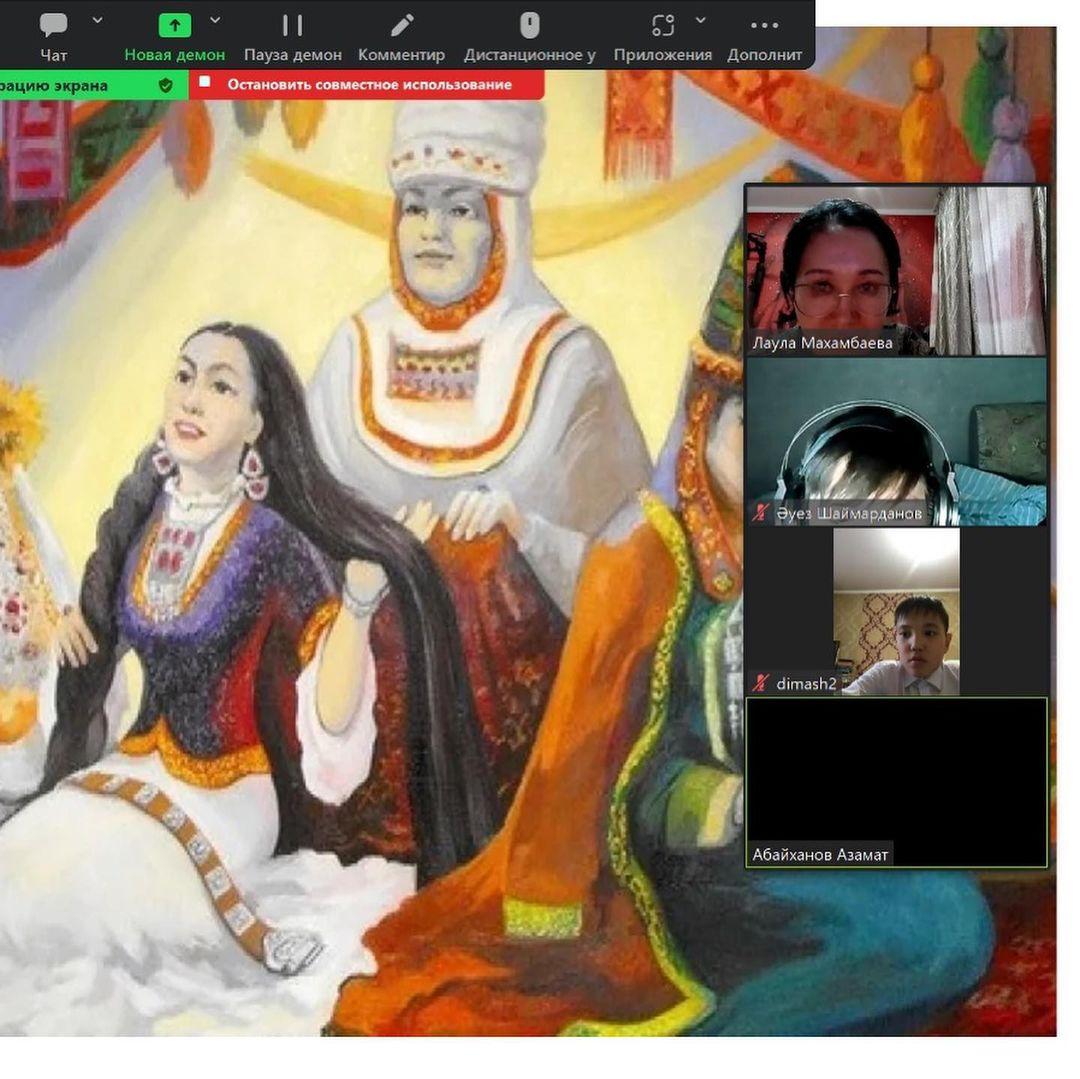This screenshot has width=1080, height=1079.
Task: Click the Абайханов Азамат name label
Action: point(820,855)
